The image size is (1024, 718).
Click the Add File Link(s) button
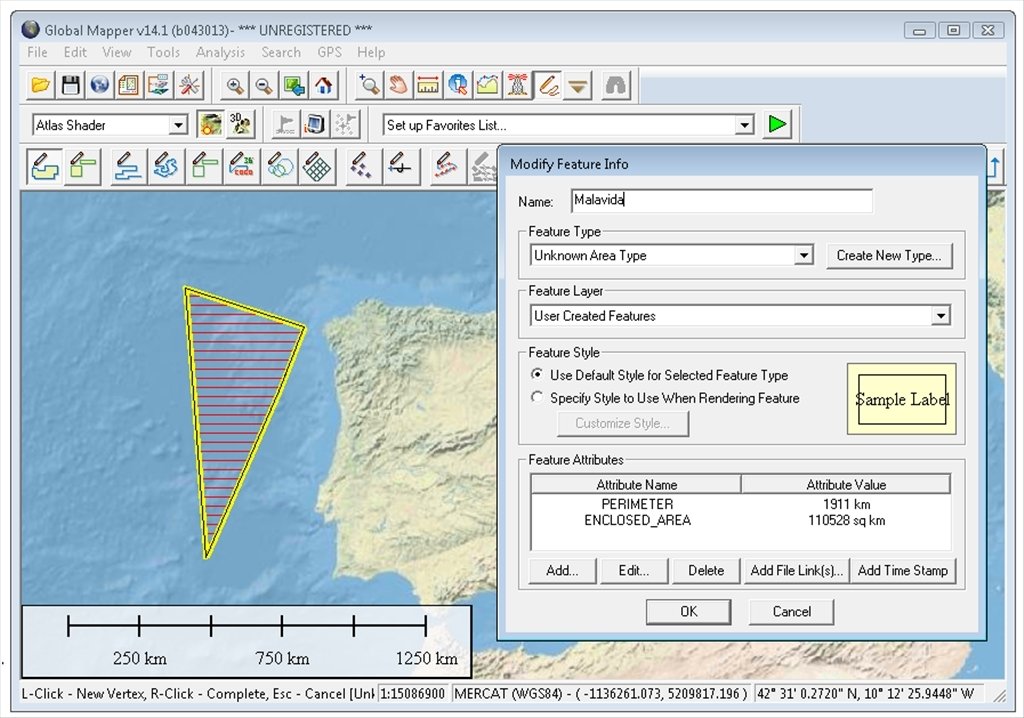pos(797,570)
